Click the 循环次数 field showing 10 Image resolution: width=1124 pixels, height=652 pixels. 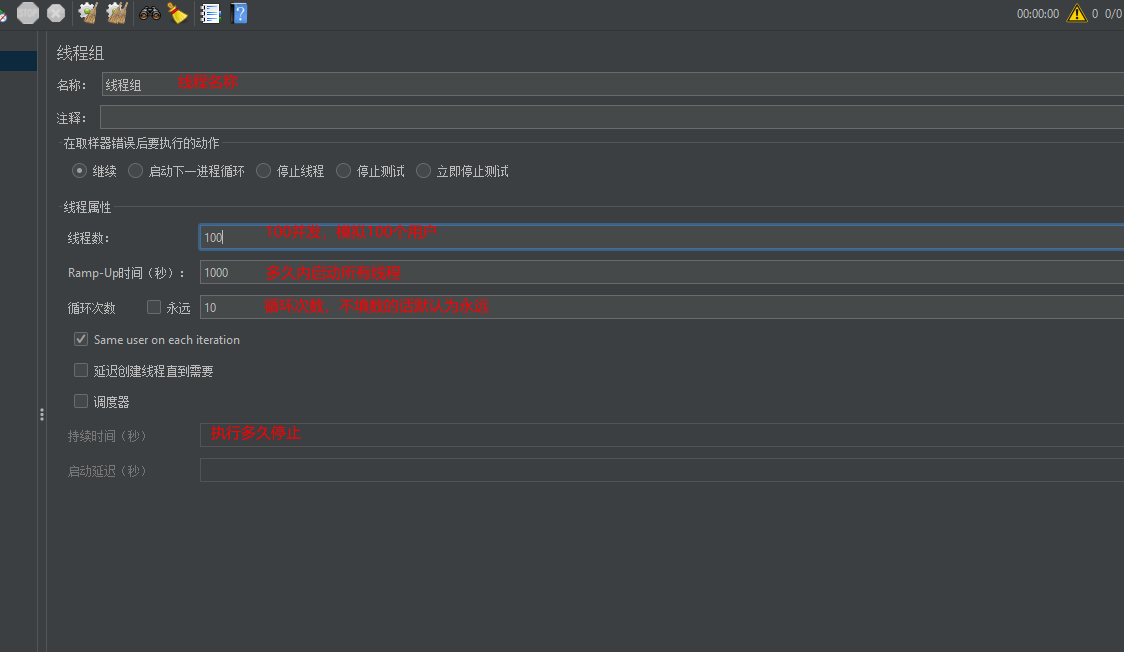pos(662,307)
